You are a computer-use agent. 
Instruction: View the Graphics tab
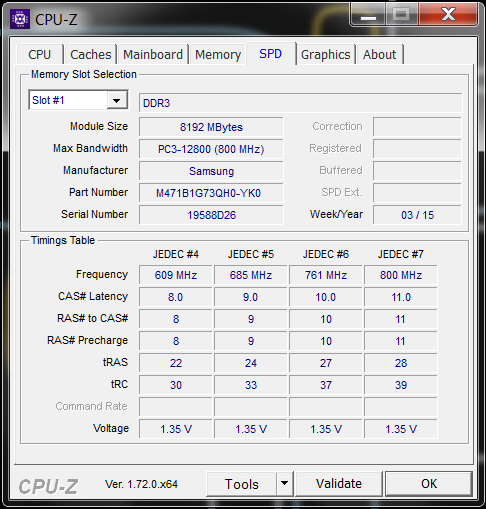[326, 54]
